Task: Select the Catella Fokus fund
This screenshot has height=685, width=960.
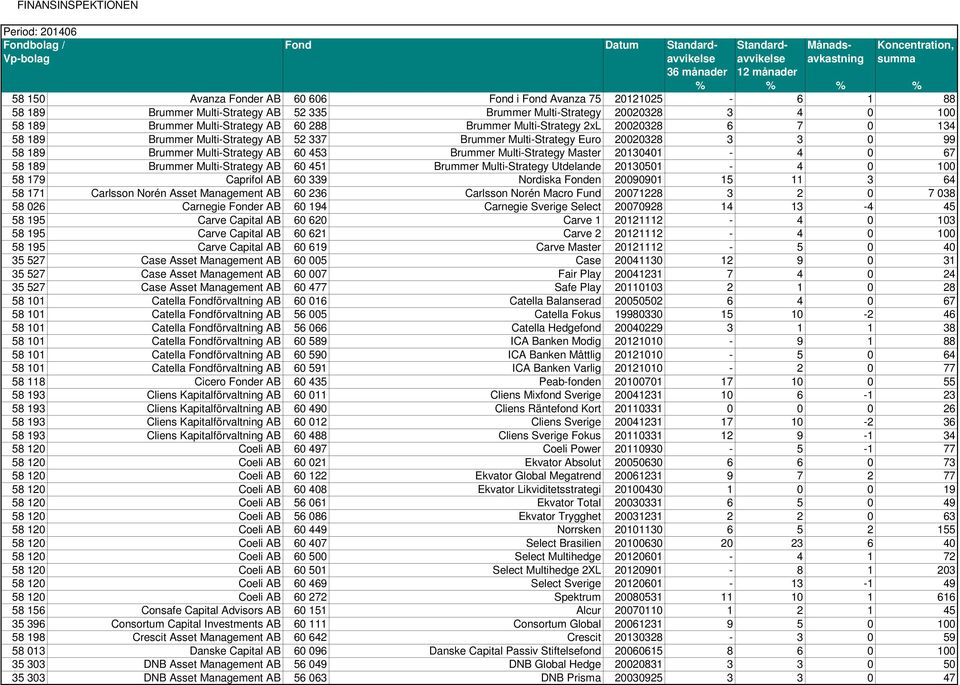Action: pos(568,315)
